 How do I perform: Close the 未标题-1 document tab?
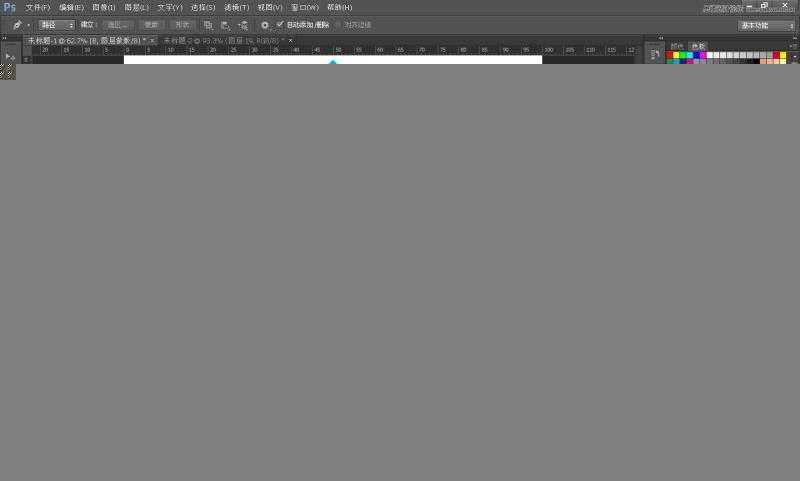pos(152,40)
